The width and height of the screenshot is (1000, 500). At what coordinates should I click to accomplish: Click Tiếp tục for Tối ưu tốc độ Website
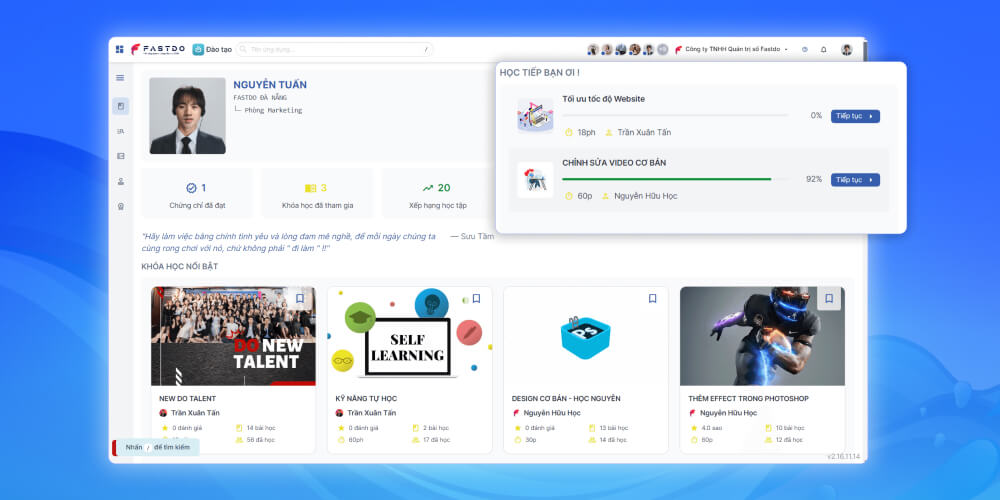[x=855, y=116]
